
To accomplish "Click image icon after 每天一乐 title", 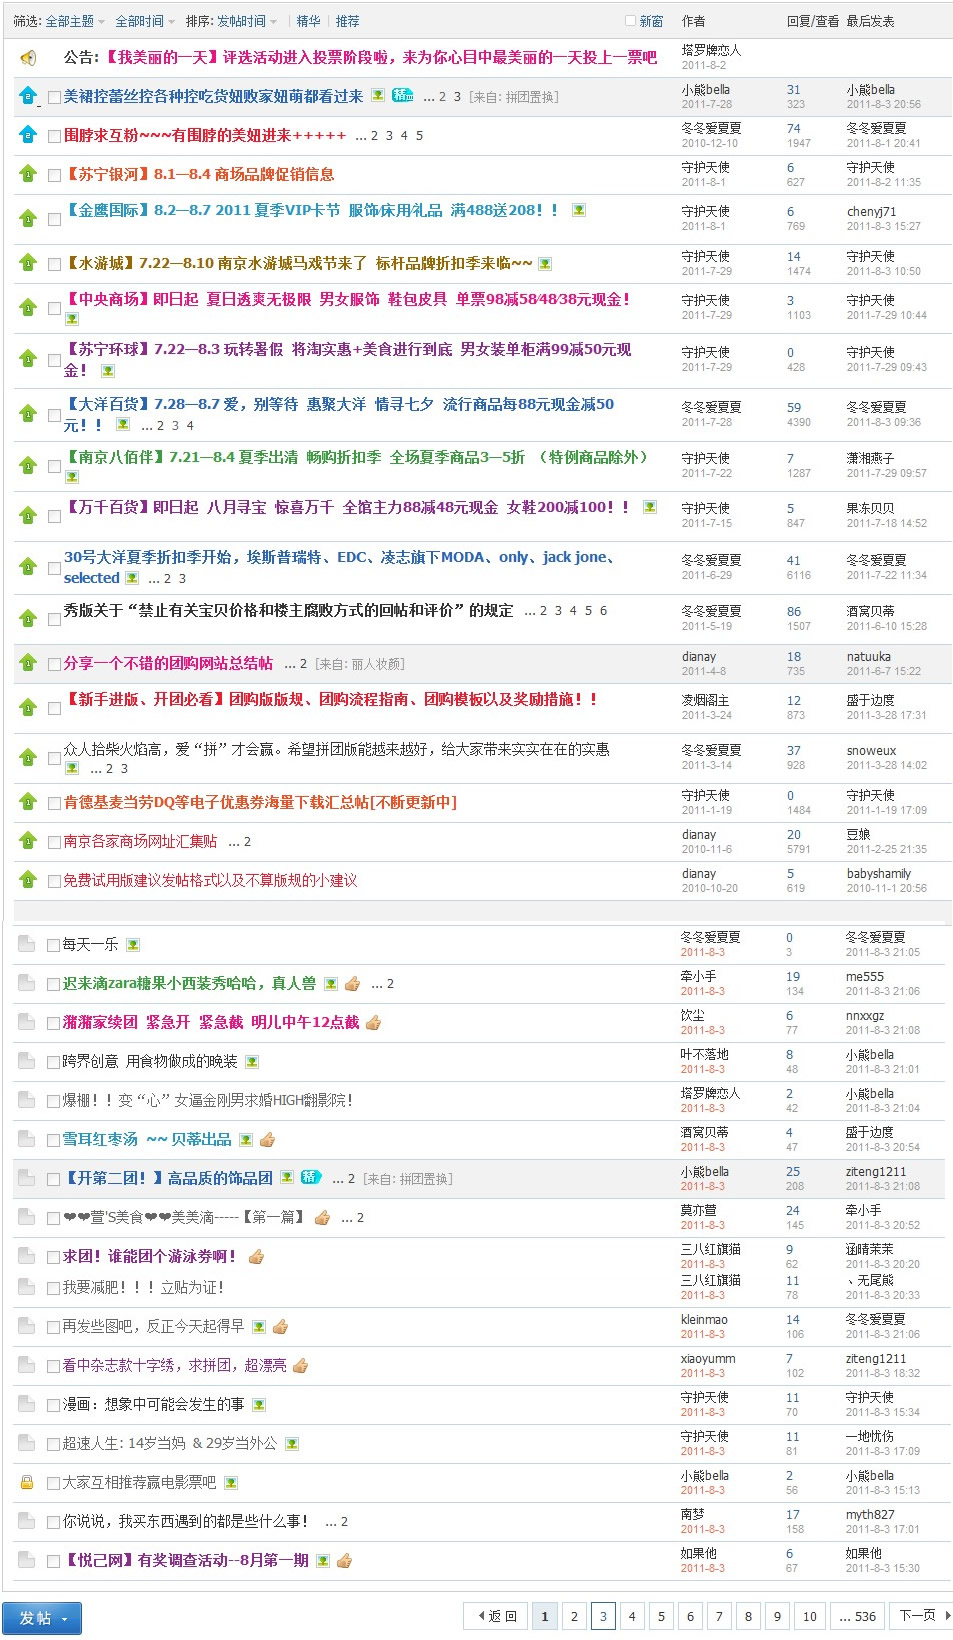I will tap(133, 944).
